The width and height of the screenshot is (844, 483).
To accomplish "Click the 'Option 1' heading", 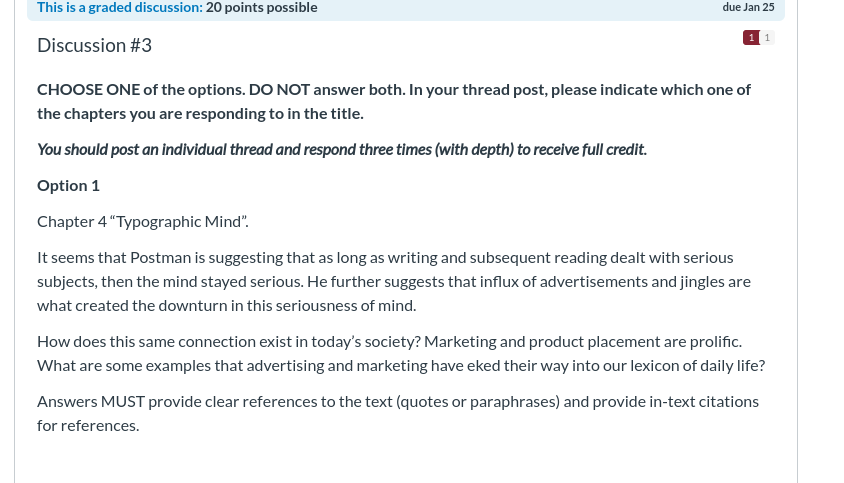I will [68, 186].
